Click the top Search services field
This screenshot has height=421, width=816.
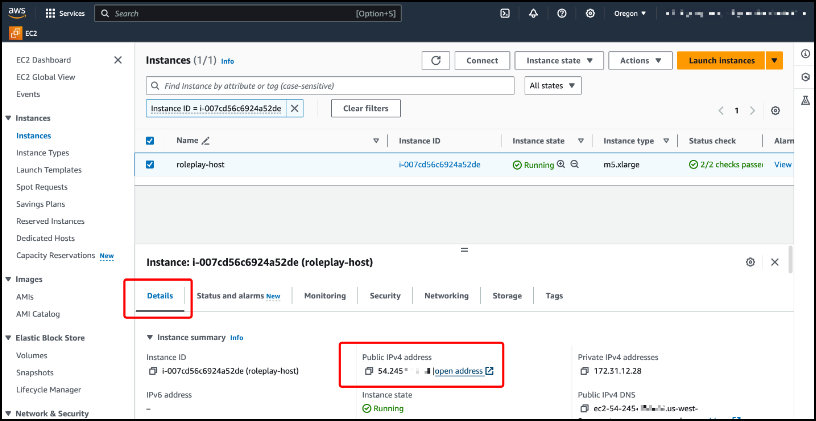(x=248, y=14)
